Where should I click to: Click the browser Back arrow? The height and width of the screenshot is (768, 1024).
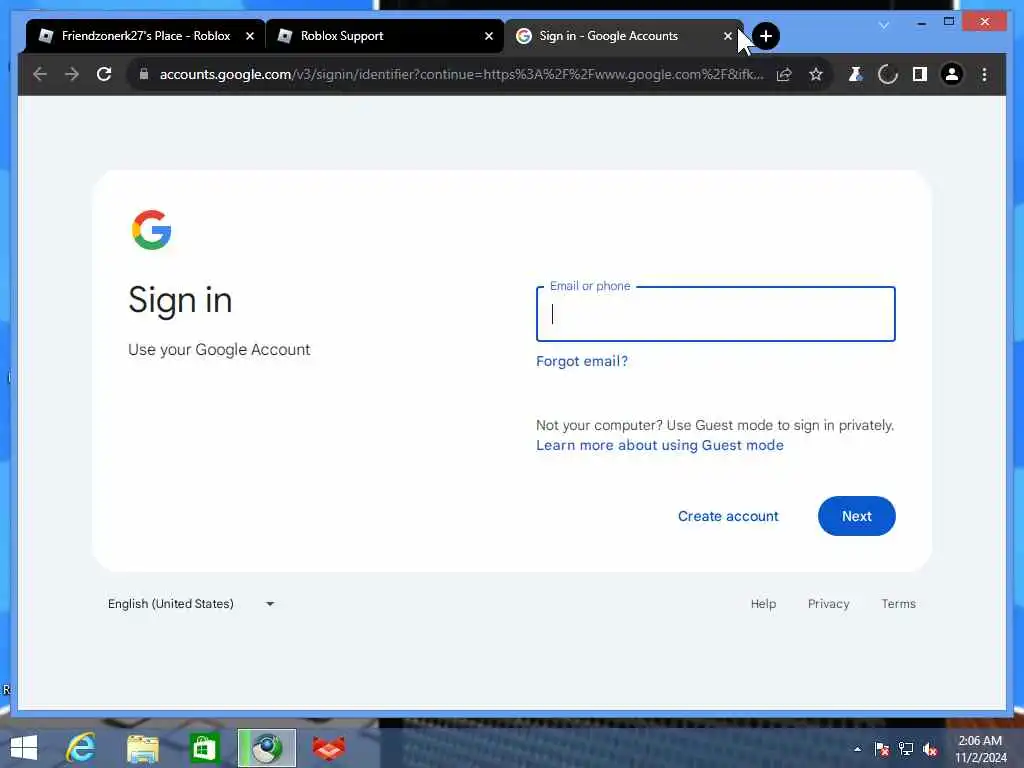pyautogui.click(x=40, y=74)
